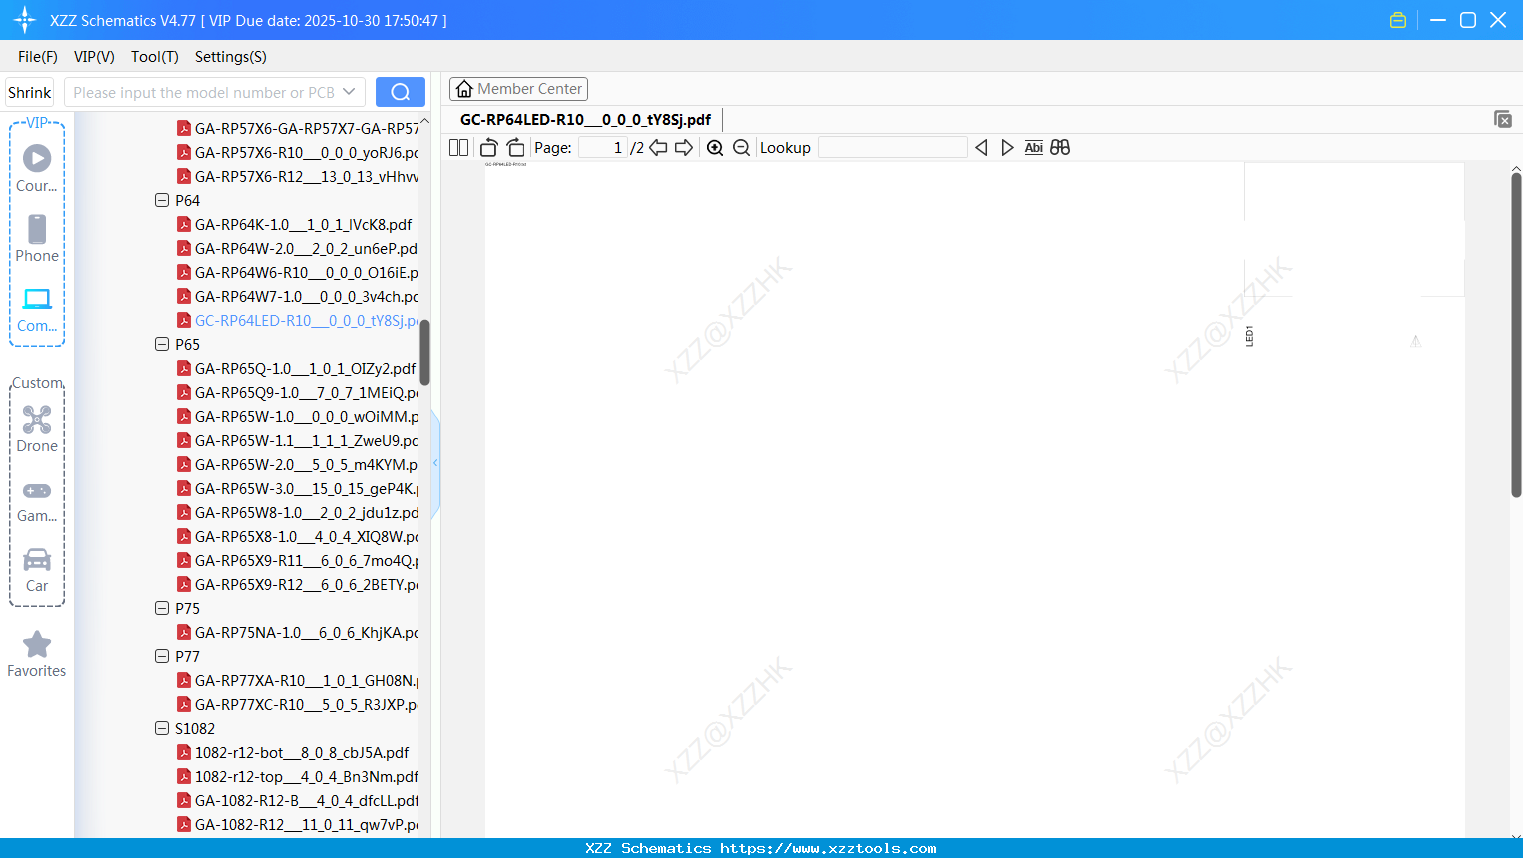
Task: Open the File menu
Action: [38, 57]
